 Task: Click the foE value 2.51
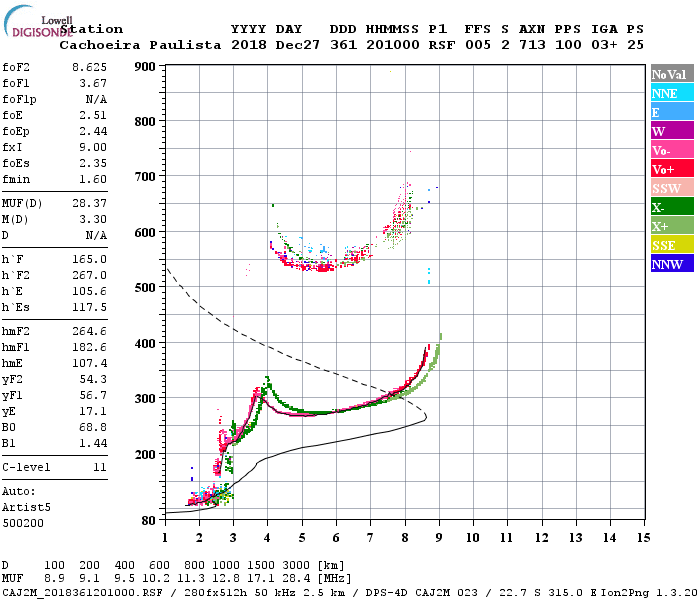click(93, 115)
